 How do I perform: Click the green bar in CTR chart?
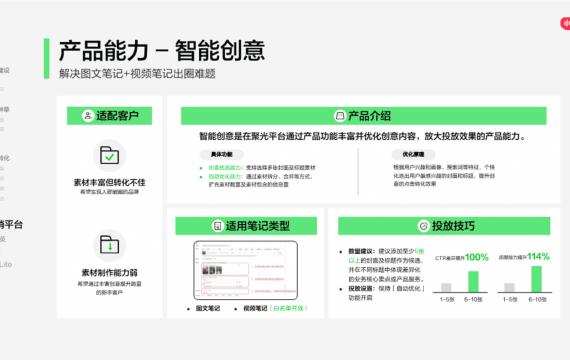(473, 281)
